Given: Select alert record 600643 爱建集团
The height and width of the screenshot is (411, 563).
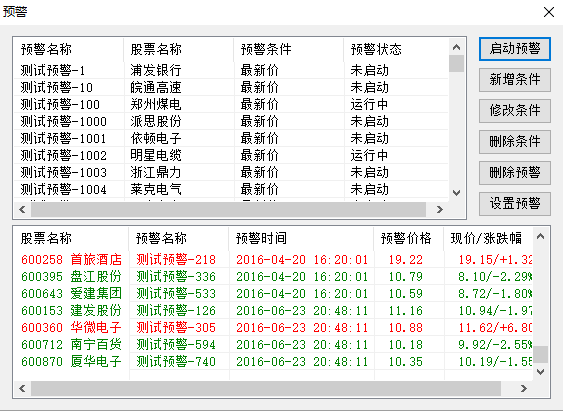Looking at the screenshot, I should coord(273,293).
